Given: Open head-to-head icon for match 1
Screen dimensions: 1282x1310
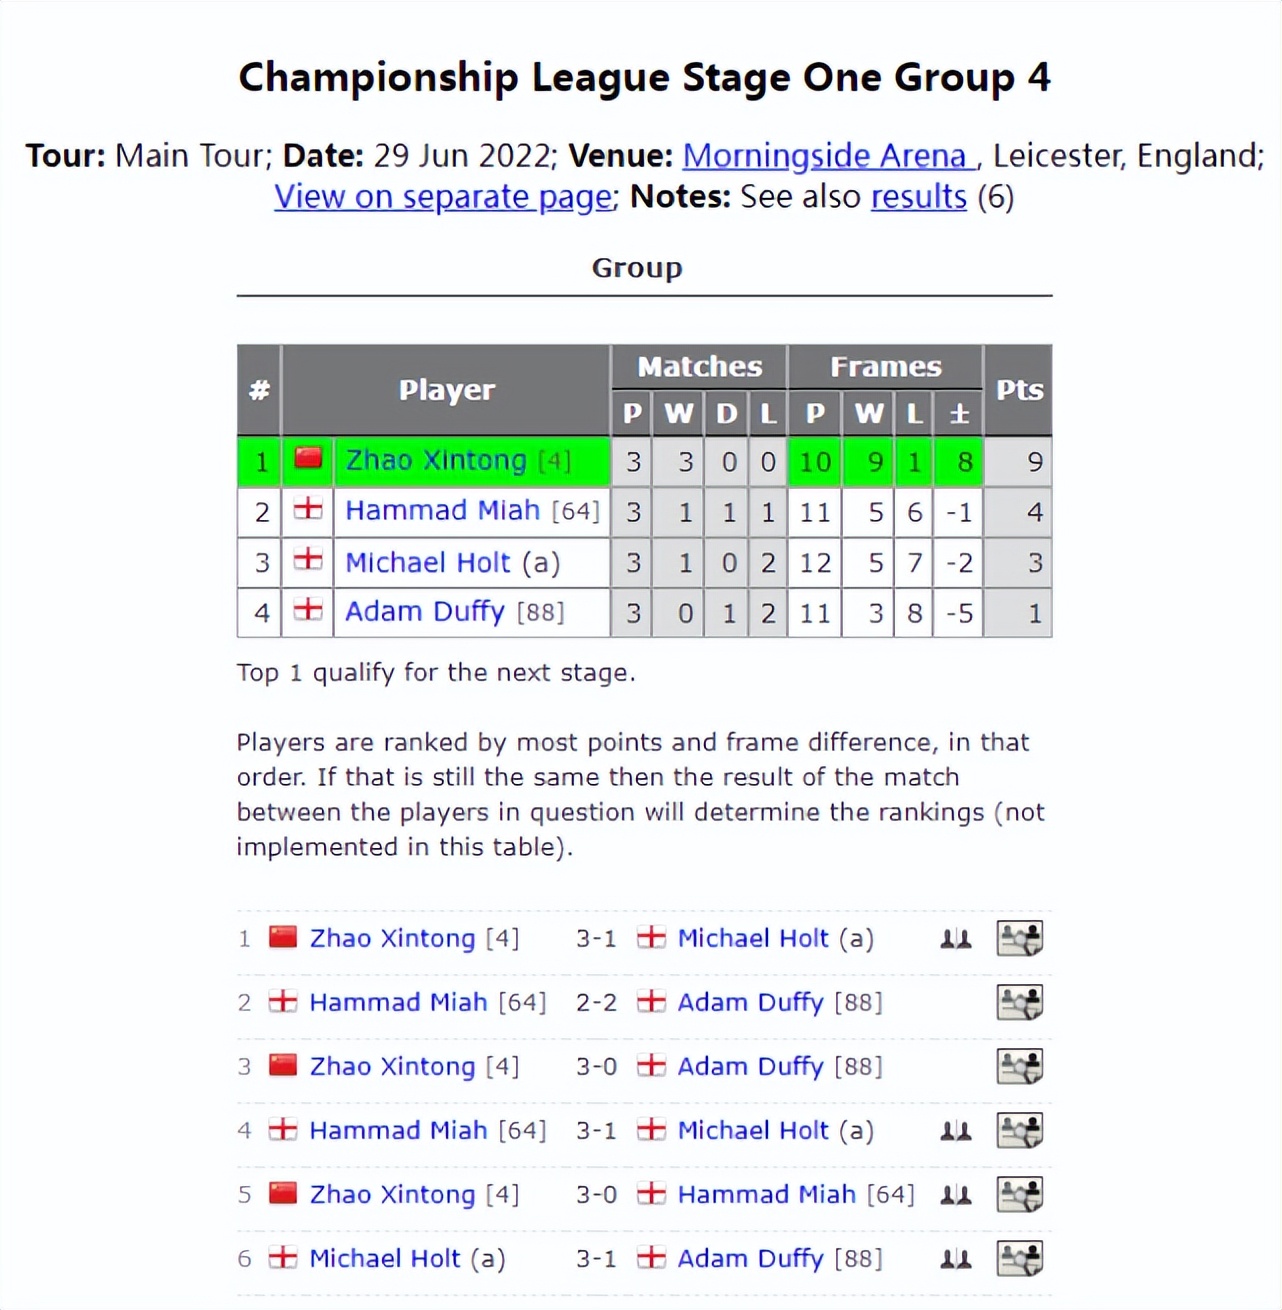Looking at the screenshot, I should coord(956,939).
